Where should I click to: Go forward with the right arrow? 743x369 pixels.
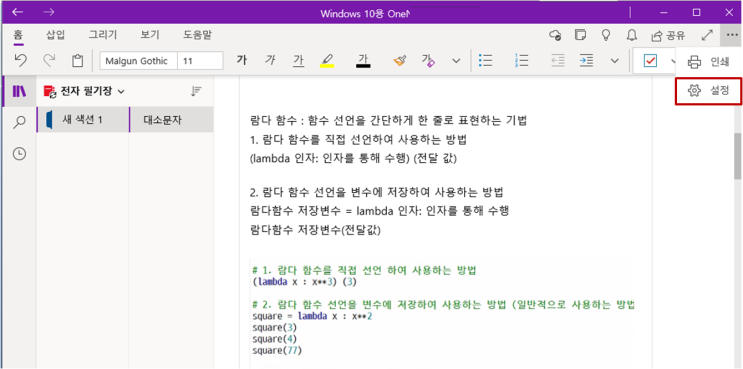click(x=48, y=12)
